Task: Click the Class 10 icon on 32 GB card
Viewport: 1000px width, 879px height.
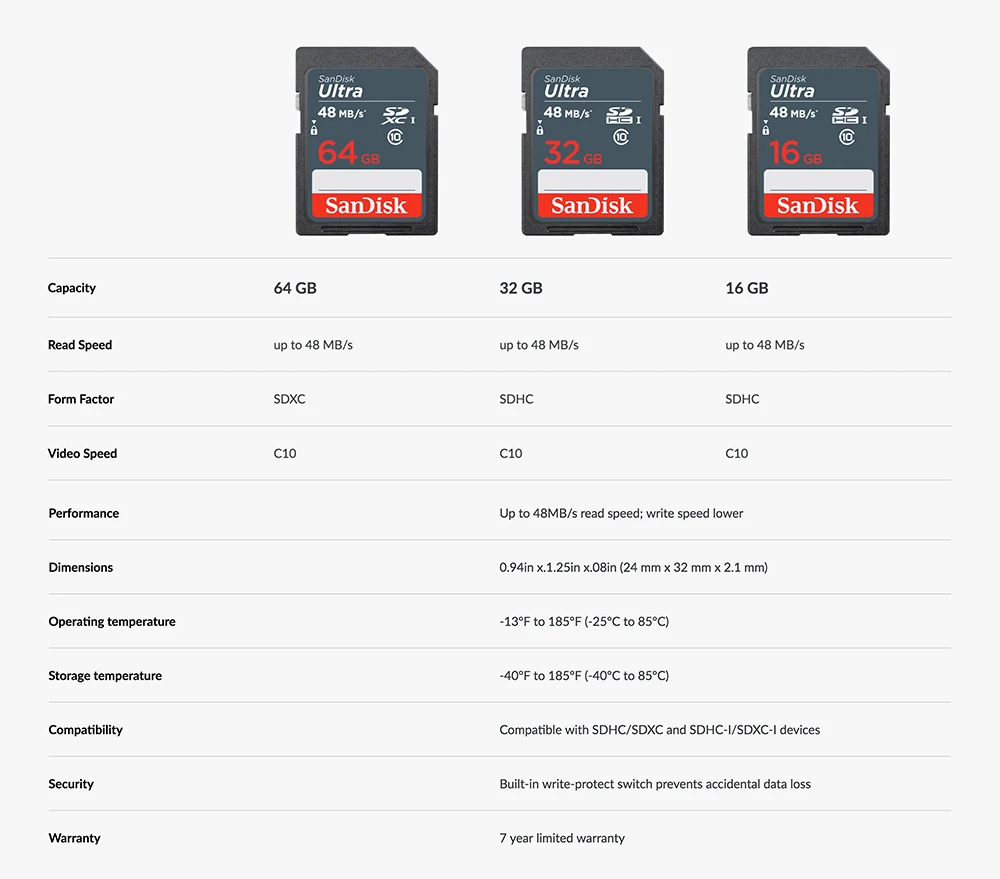Action: coord(621,137)
